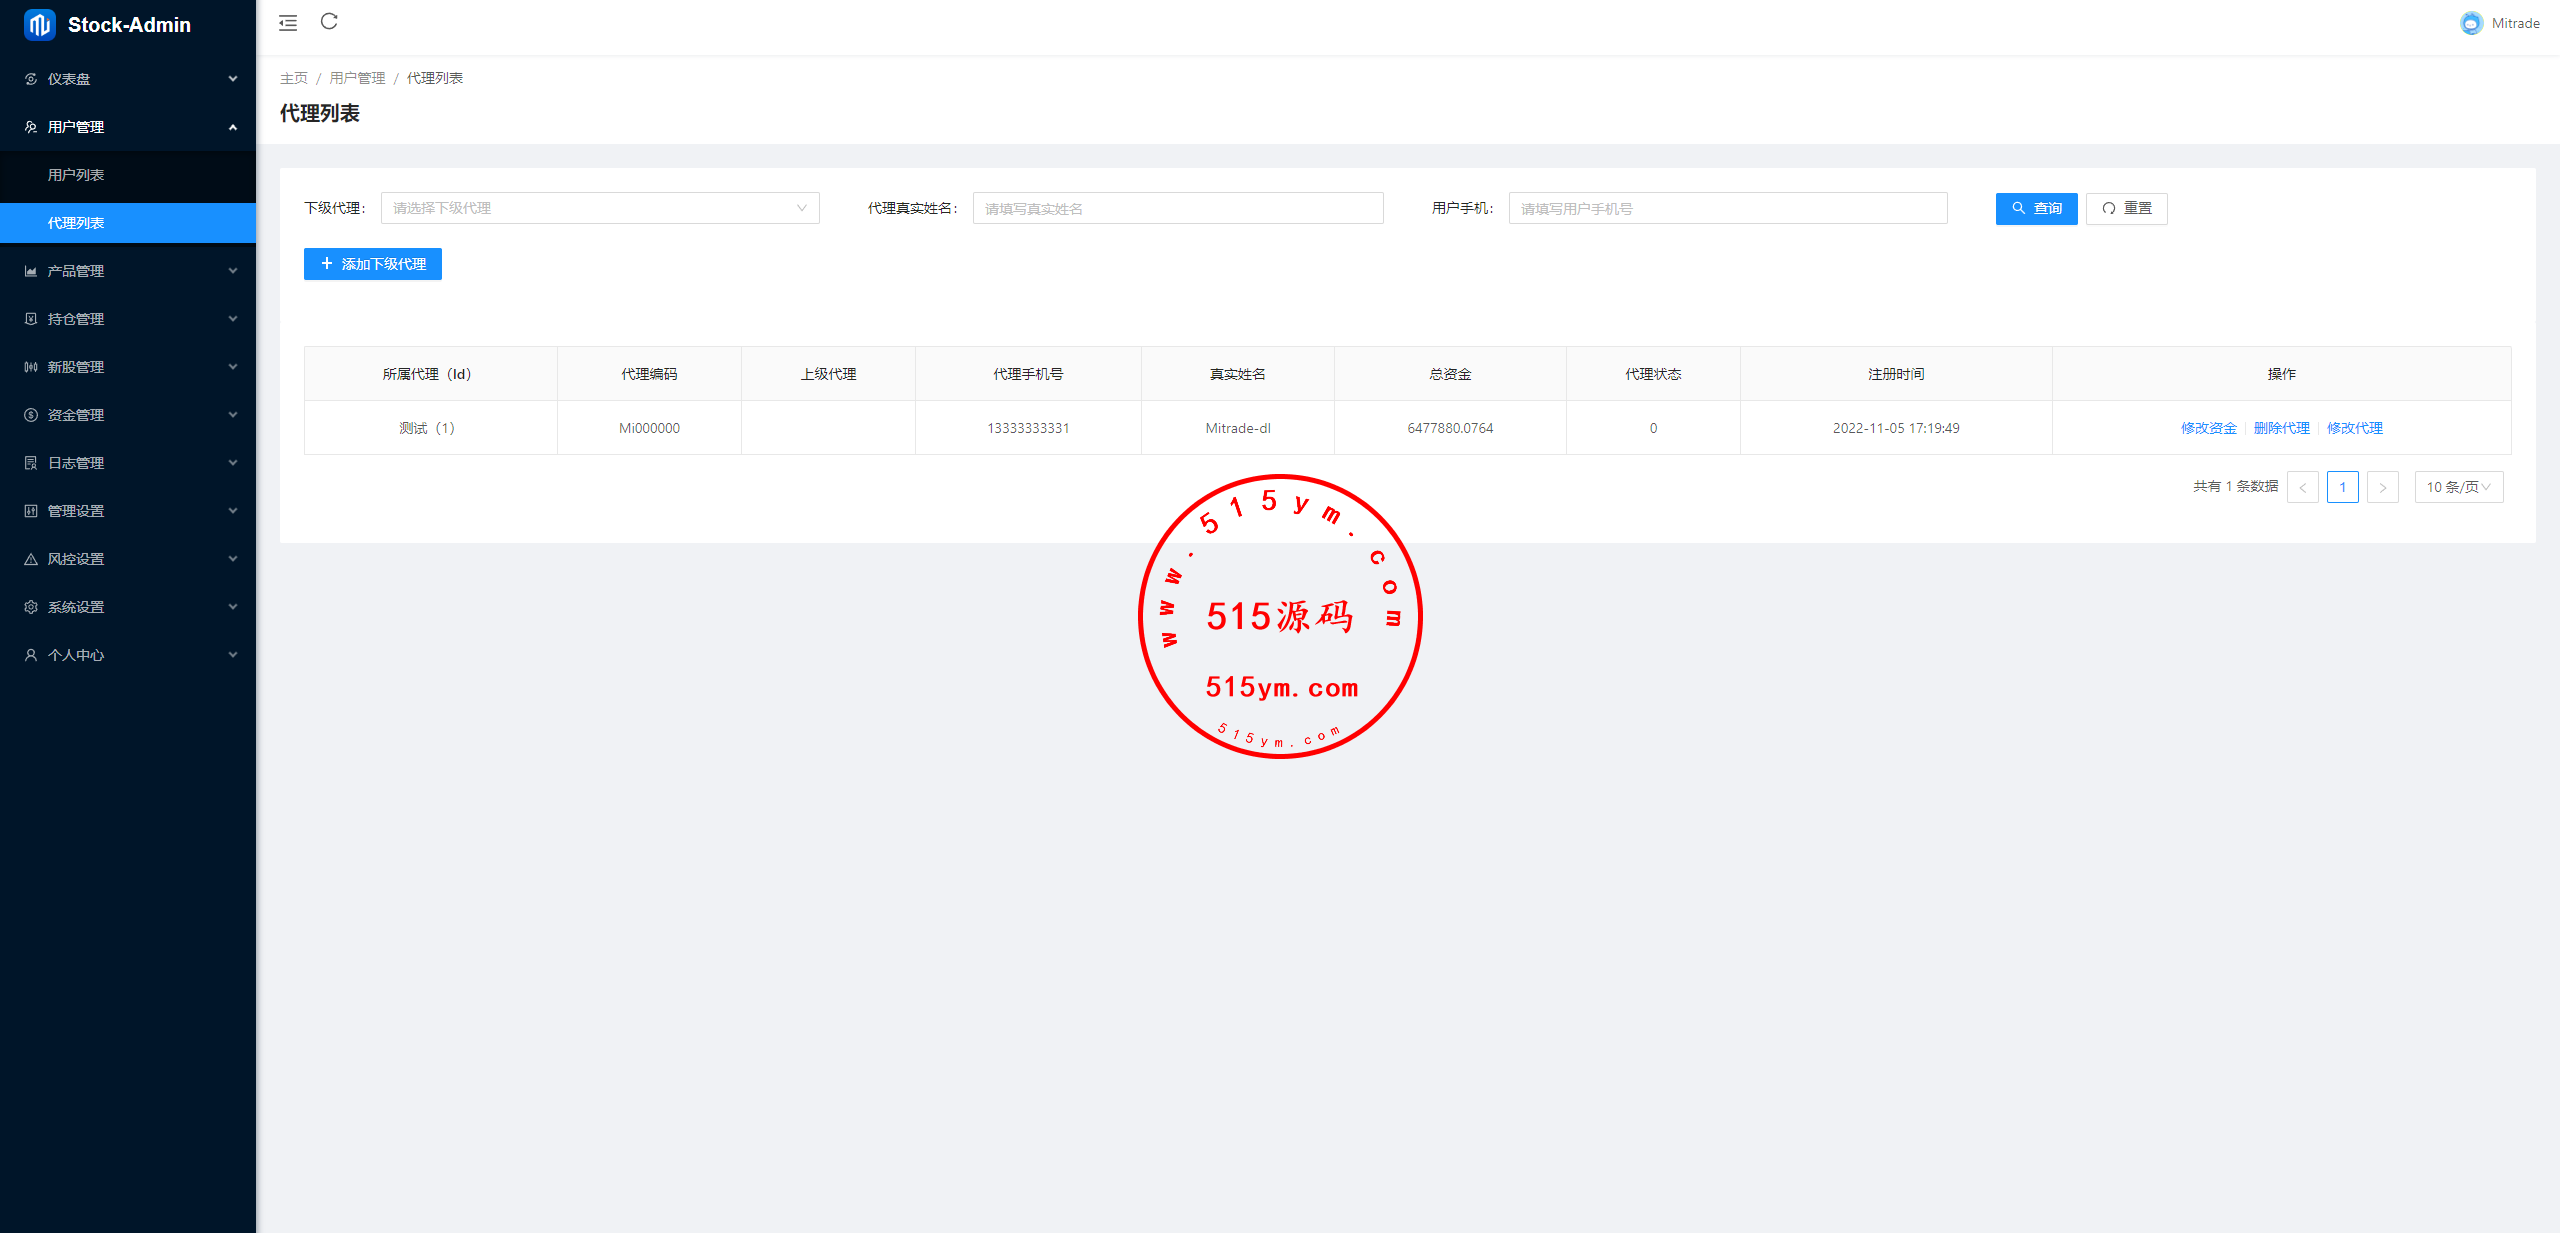Click the 删除代理 link in table row
The image size is (2560, 1233).
coord(2281,428)
